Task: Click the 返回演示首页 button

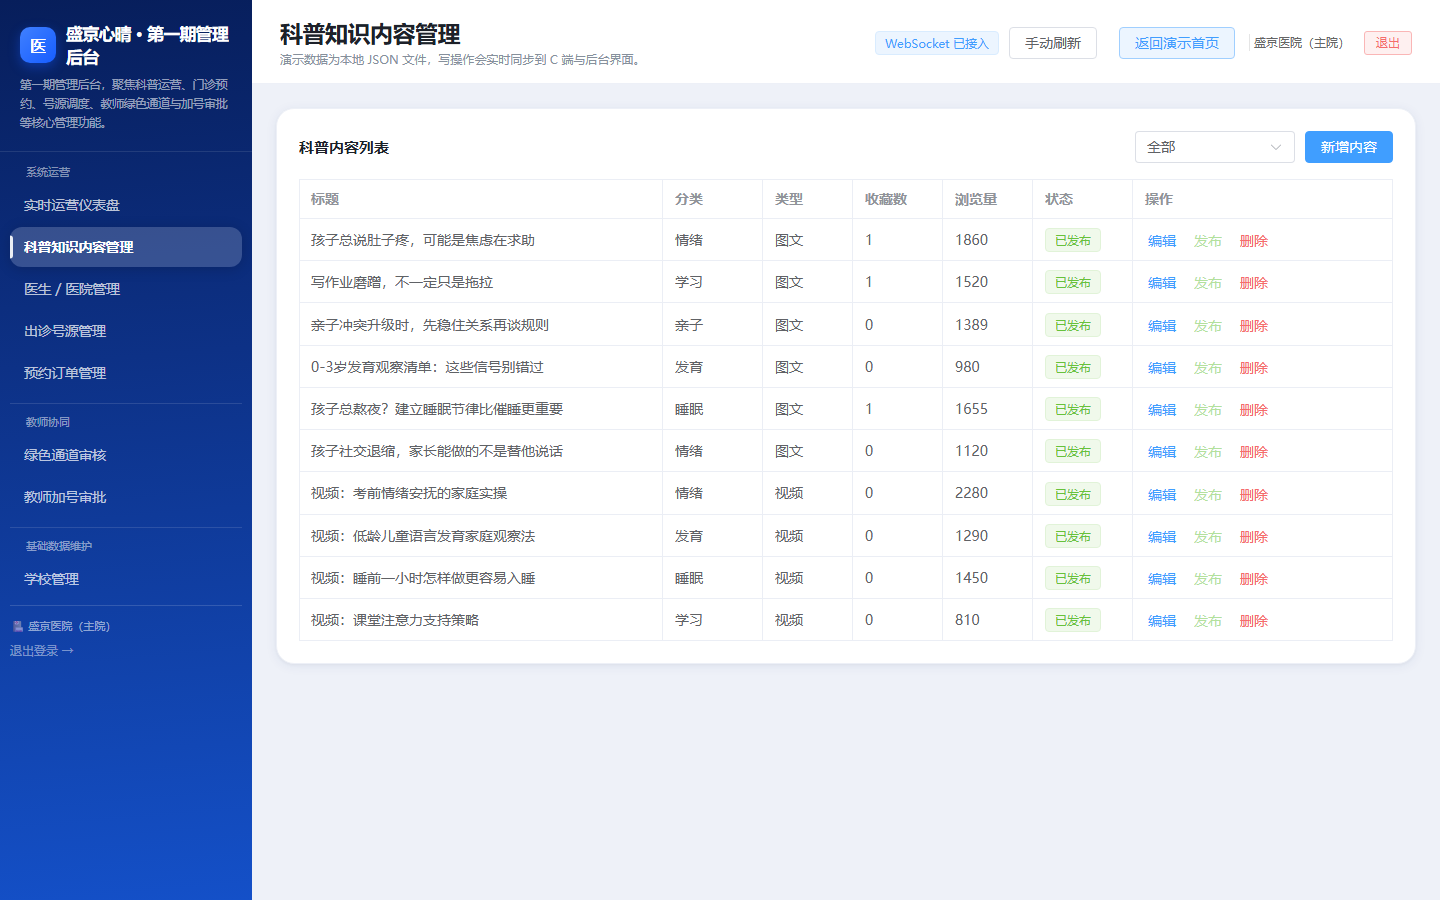Action: (x=1176, y=43)
